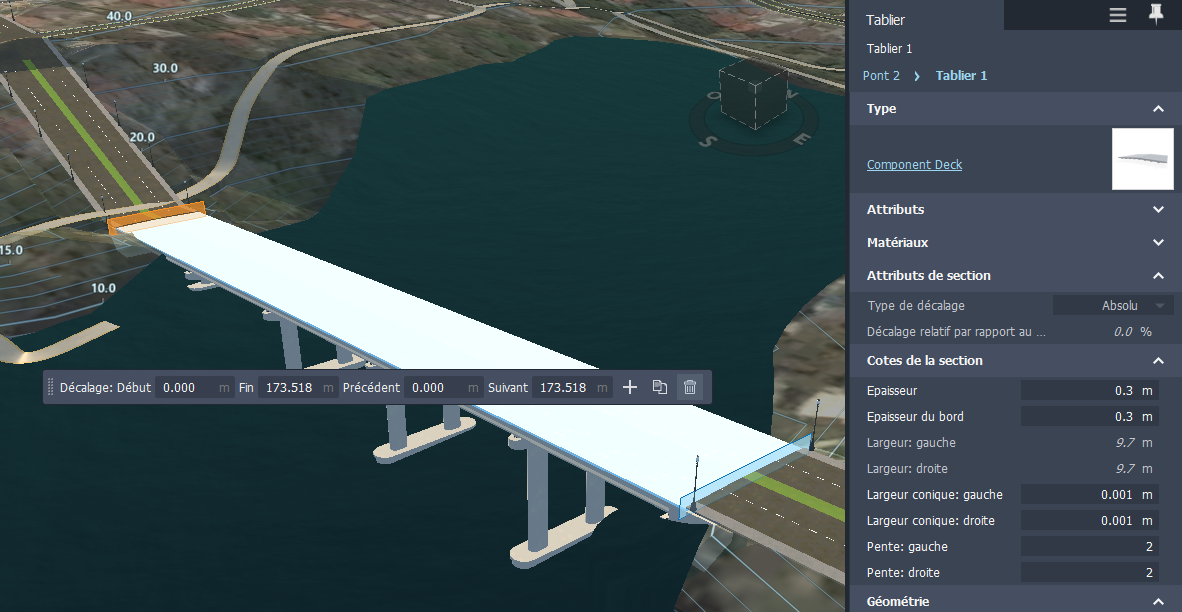Screen dimensions: 1182x612
Task: Edit the Pente: gauche value
Action: [x=1089, y=546]
